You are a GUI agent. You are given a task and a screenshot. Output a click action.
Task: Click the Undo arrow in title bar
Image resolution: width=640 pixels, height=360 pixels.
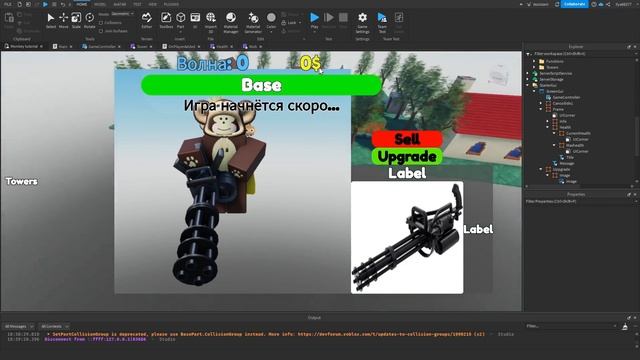pos(63,4)
